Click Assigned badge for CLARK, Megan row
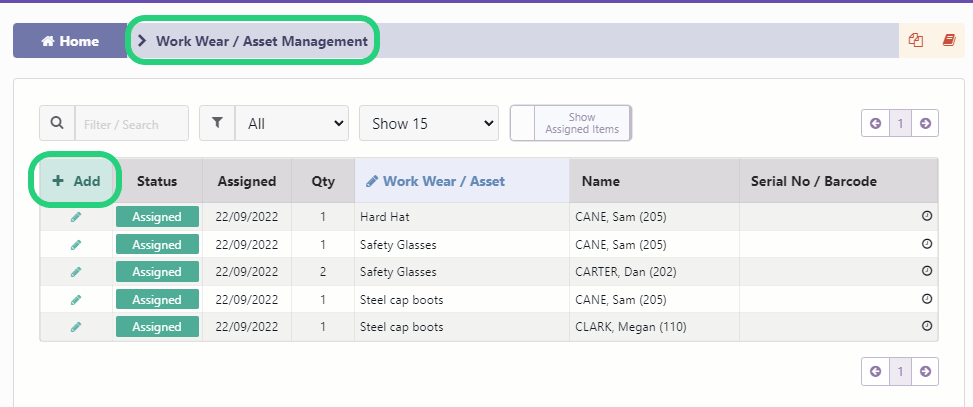The image size is (973, 407). 157,327
